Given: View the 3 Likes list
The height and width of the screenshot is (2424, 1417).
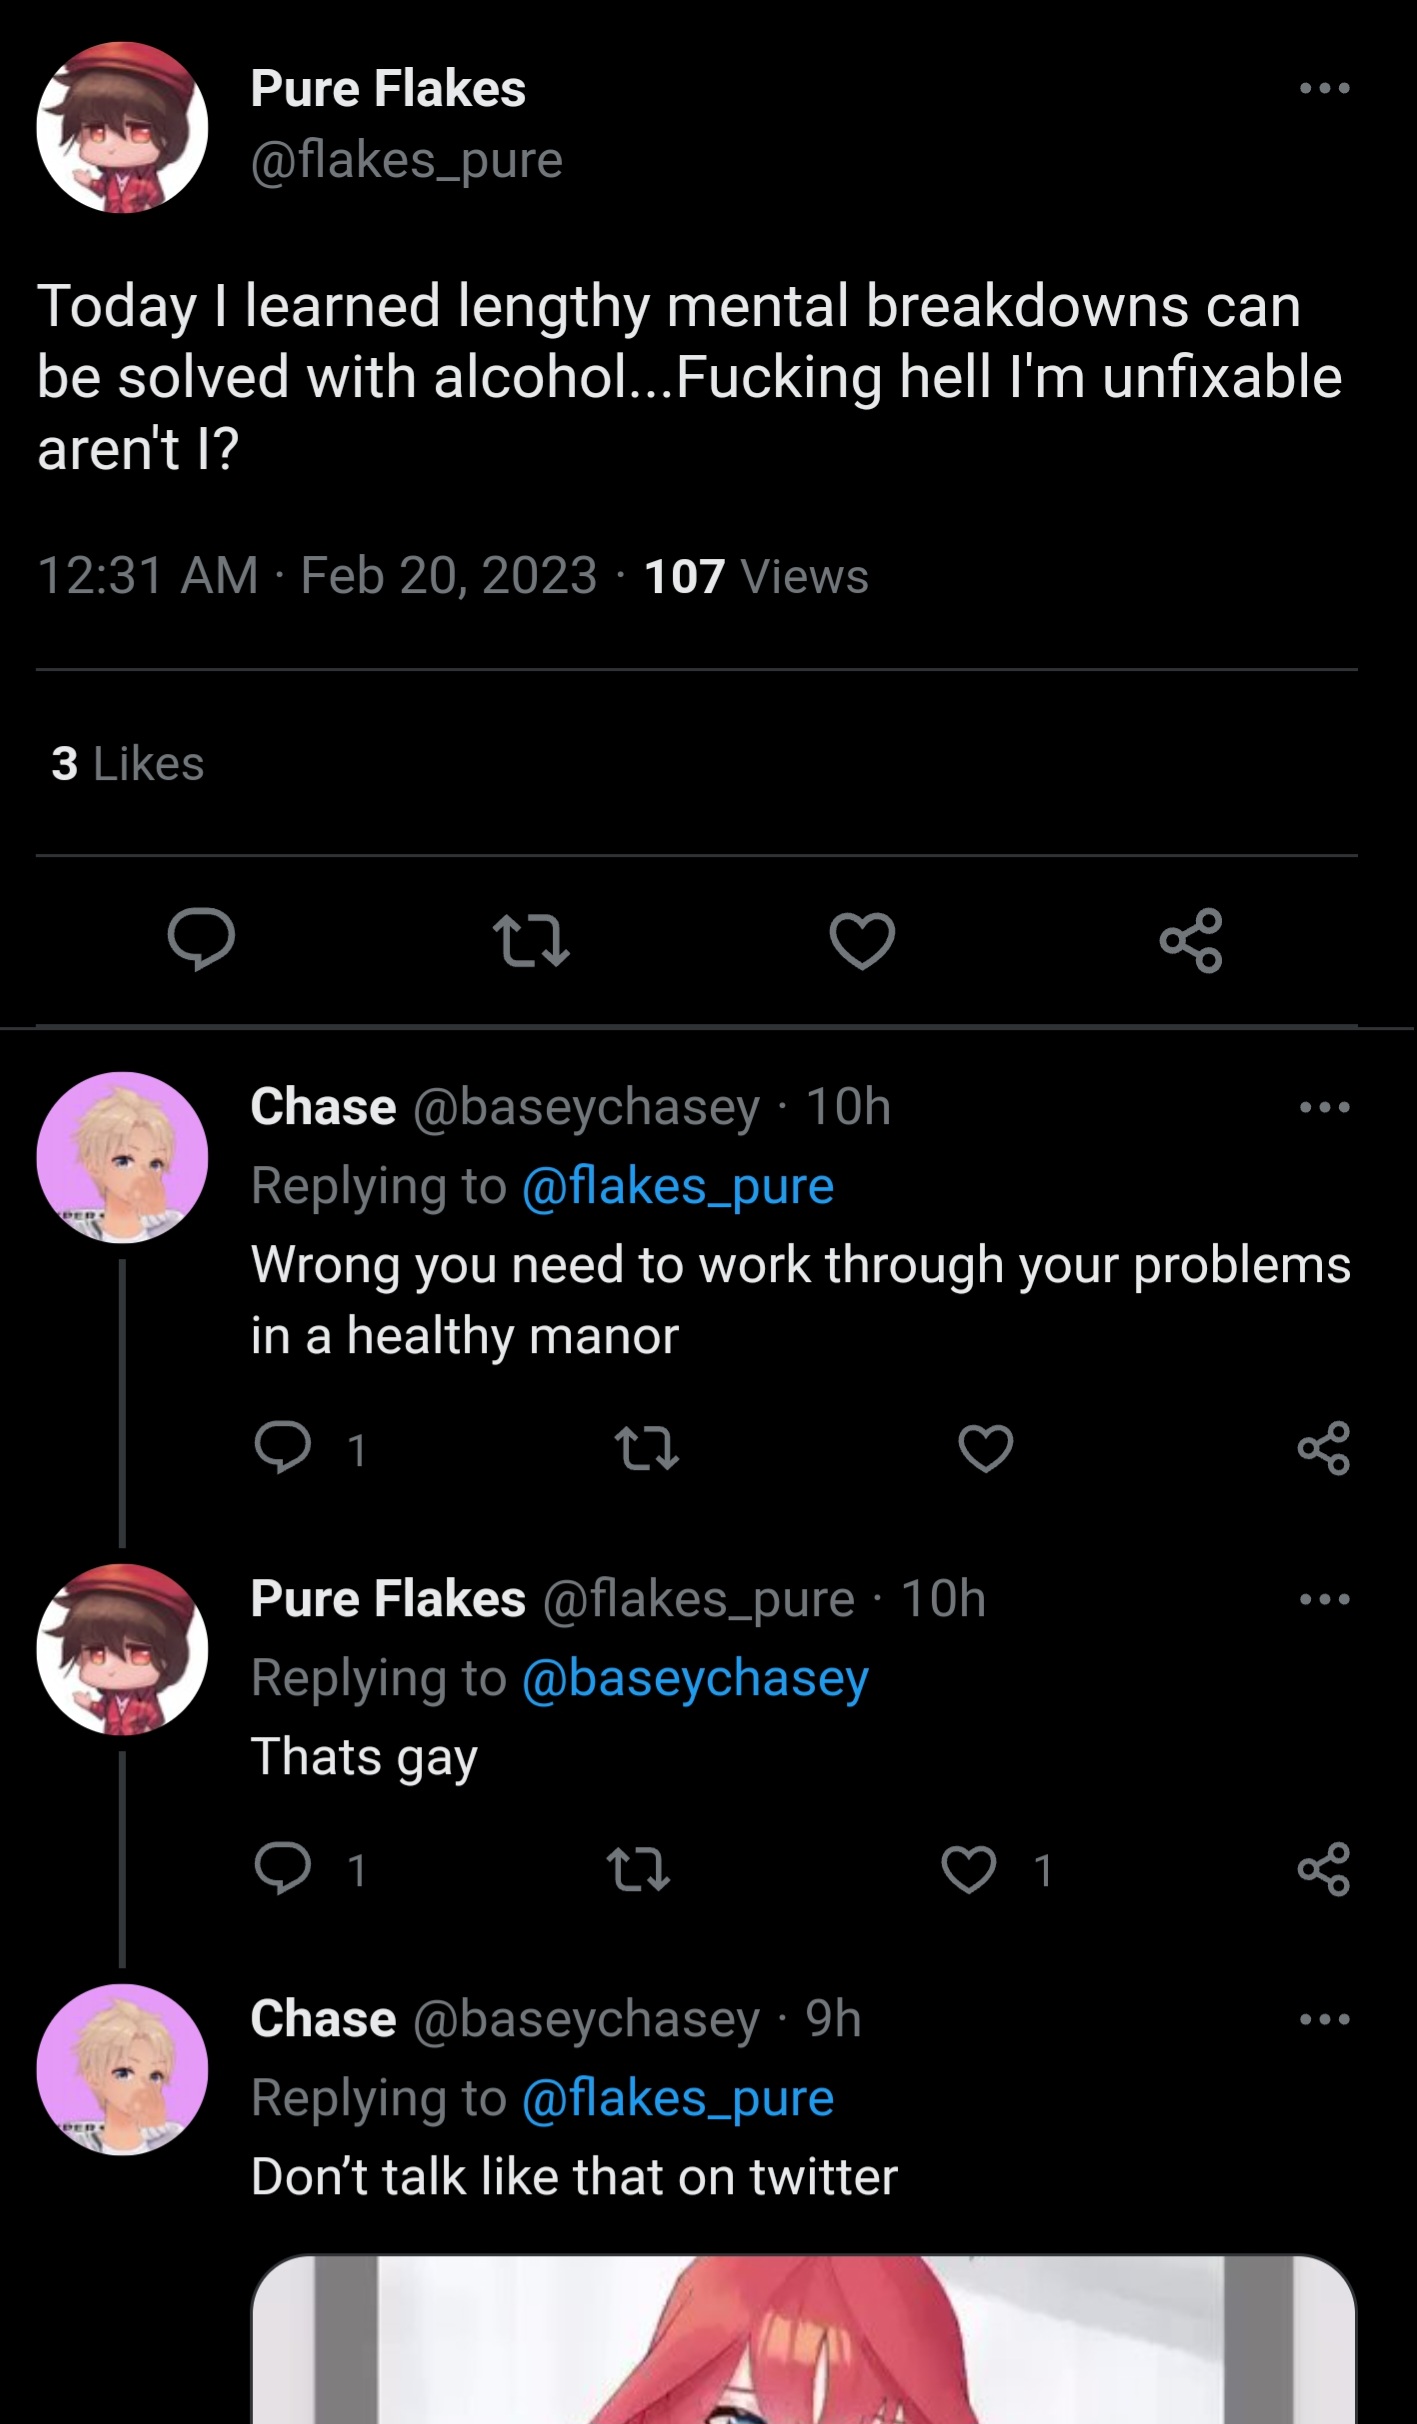Looking at the screenshot, I should pyautogui.click(x=128, y=764).
